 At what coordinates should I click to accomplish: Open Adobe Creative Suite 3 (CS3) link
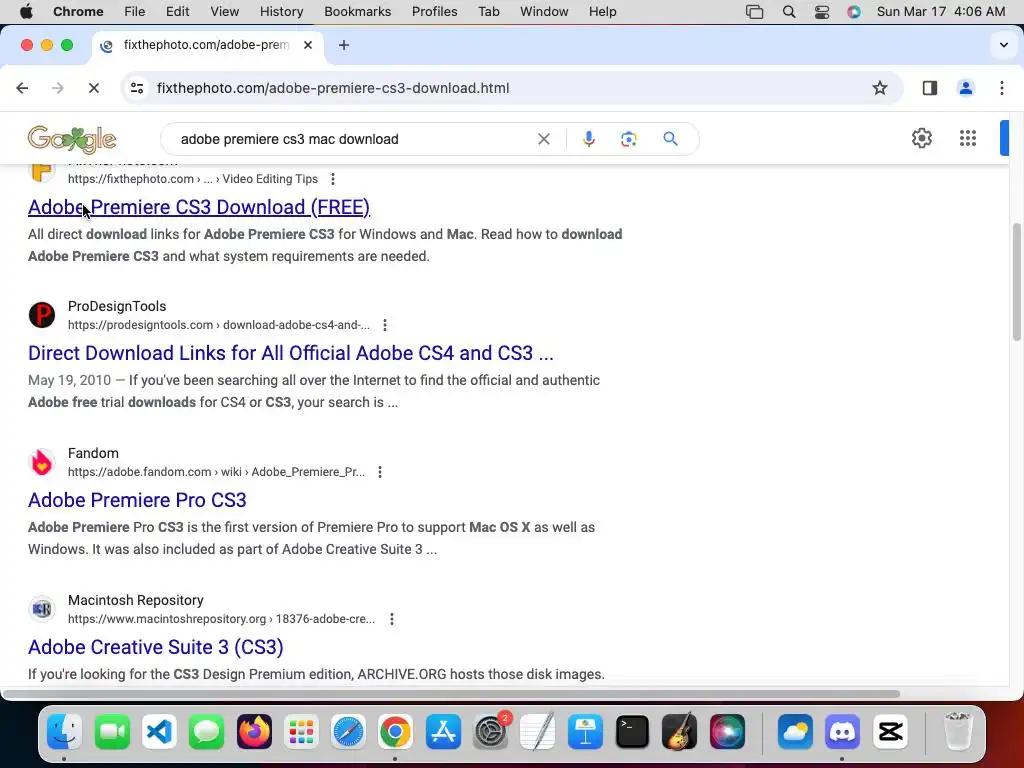point(155,647)
